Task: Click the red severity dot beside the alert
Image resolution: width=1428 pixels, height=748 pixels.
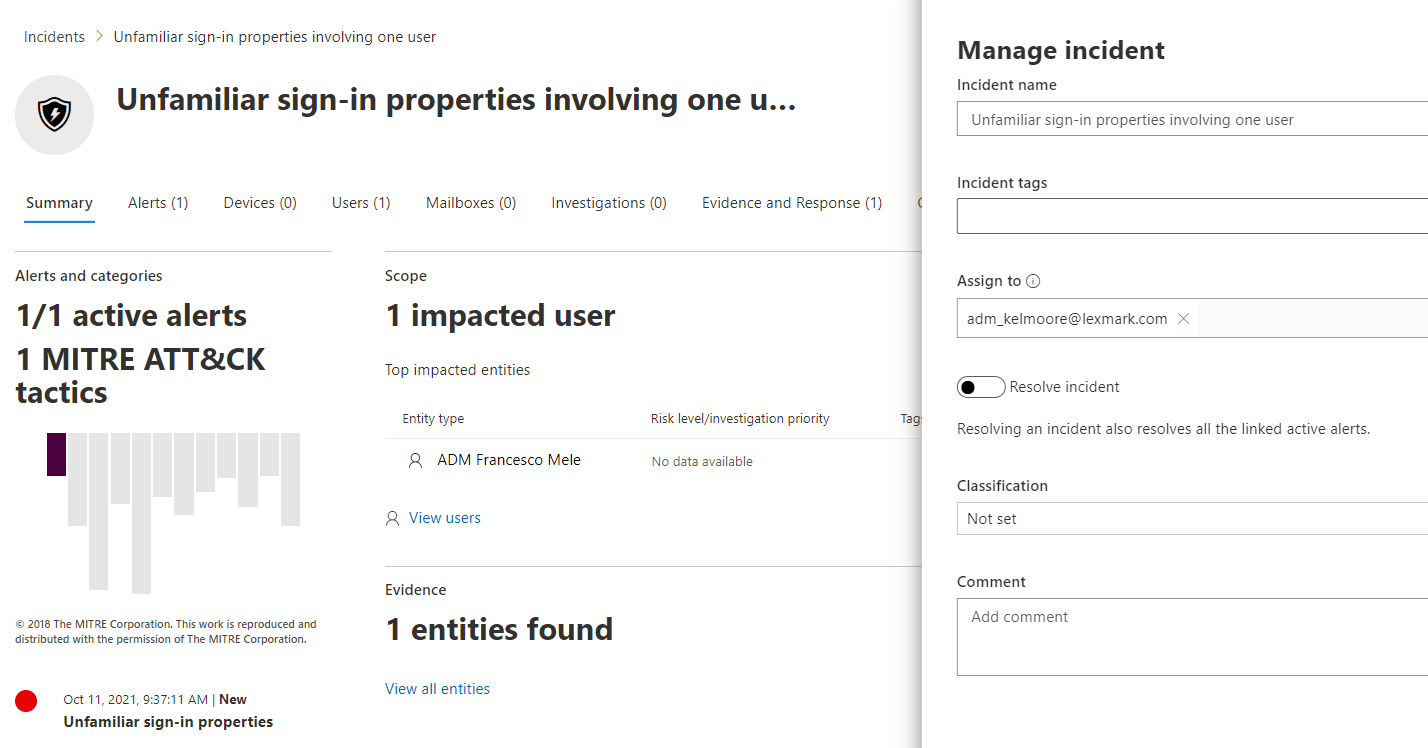Action: tap(26, 701)
